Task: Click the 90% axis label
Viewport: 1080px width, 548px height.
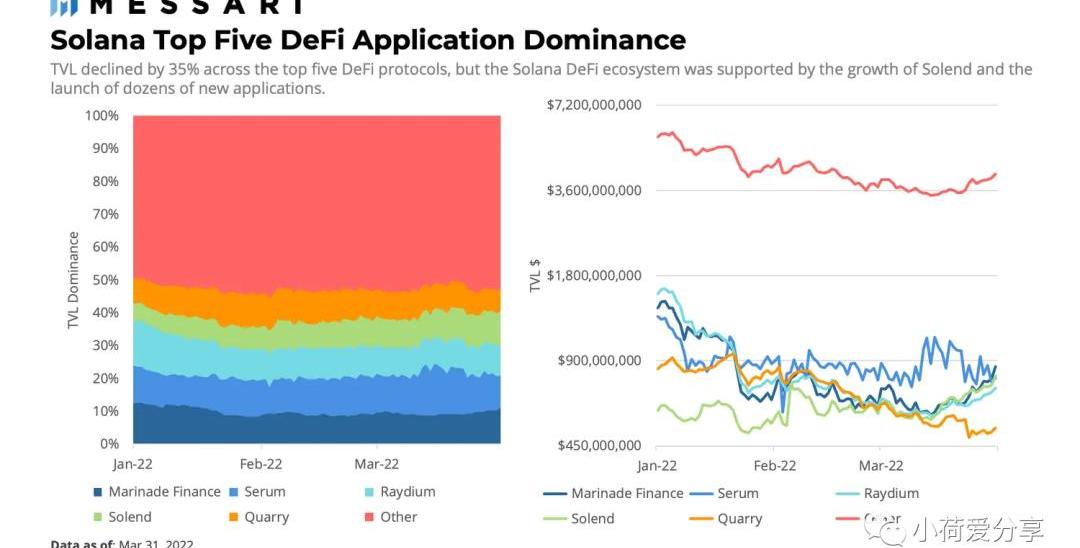Action: pyautogui.click(x=105, y=149)
